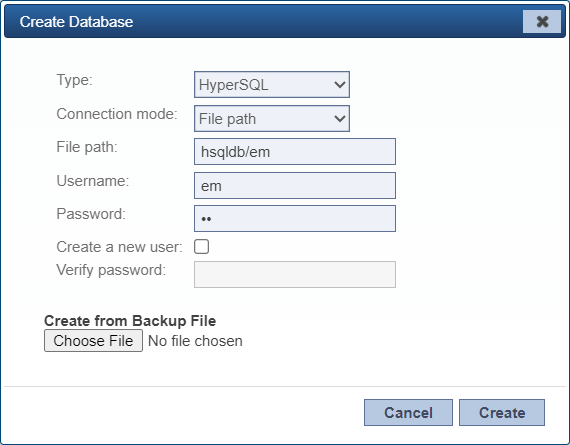
Task: Click the Password: label
Action: pos(91,214)
